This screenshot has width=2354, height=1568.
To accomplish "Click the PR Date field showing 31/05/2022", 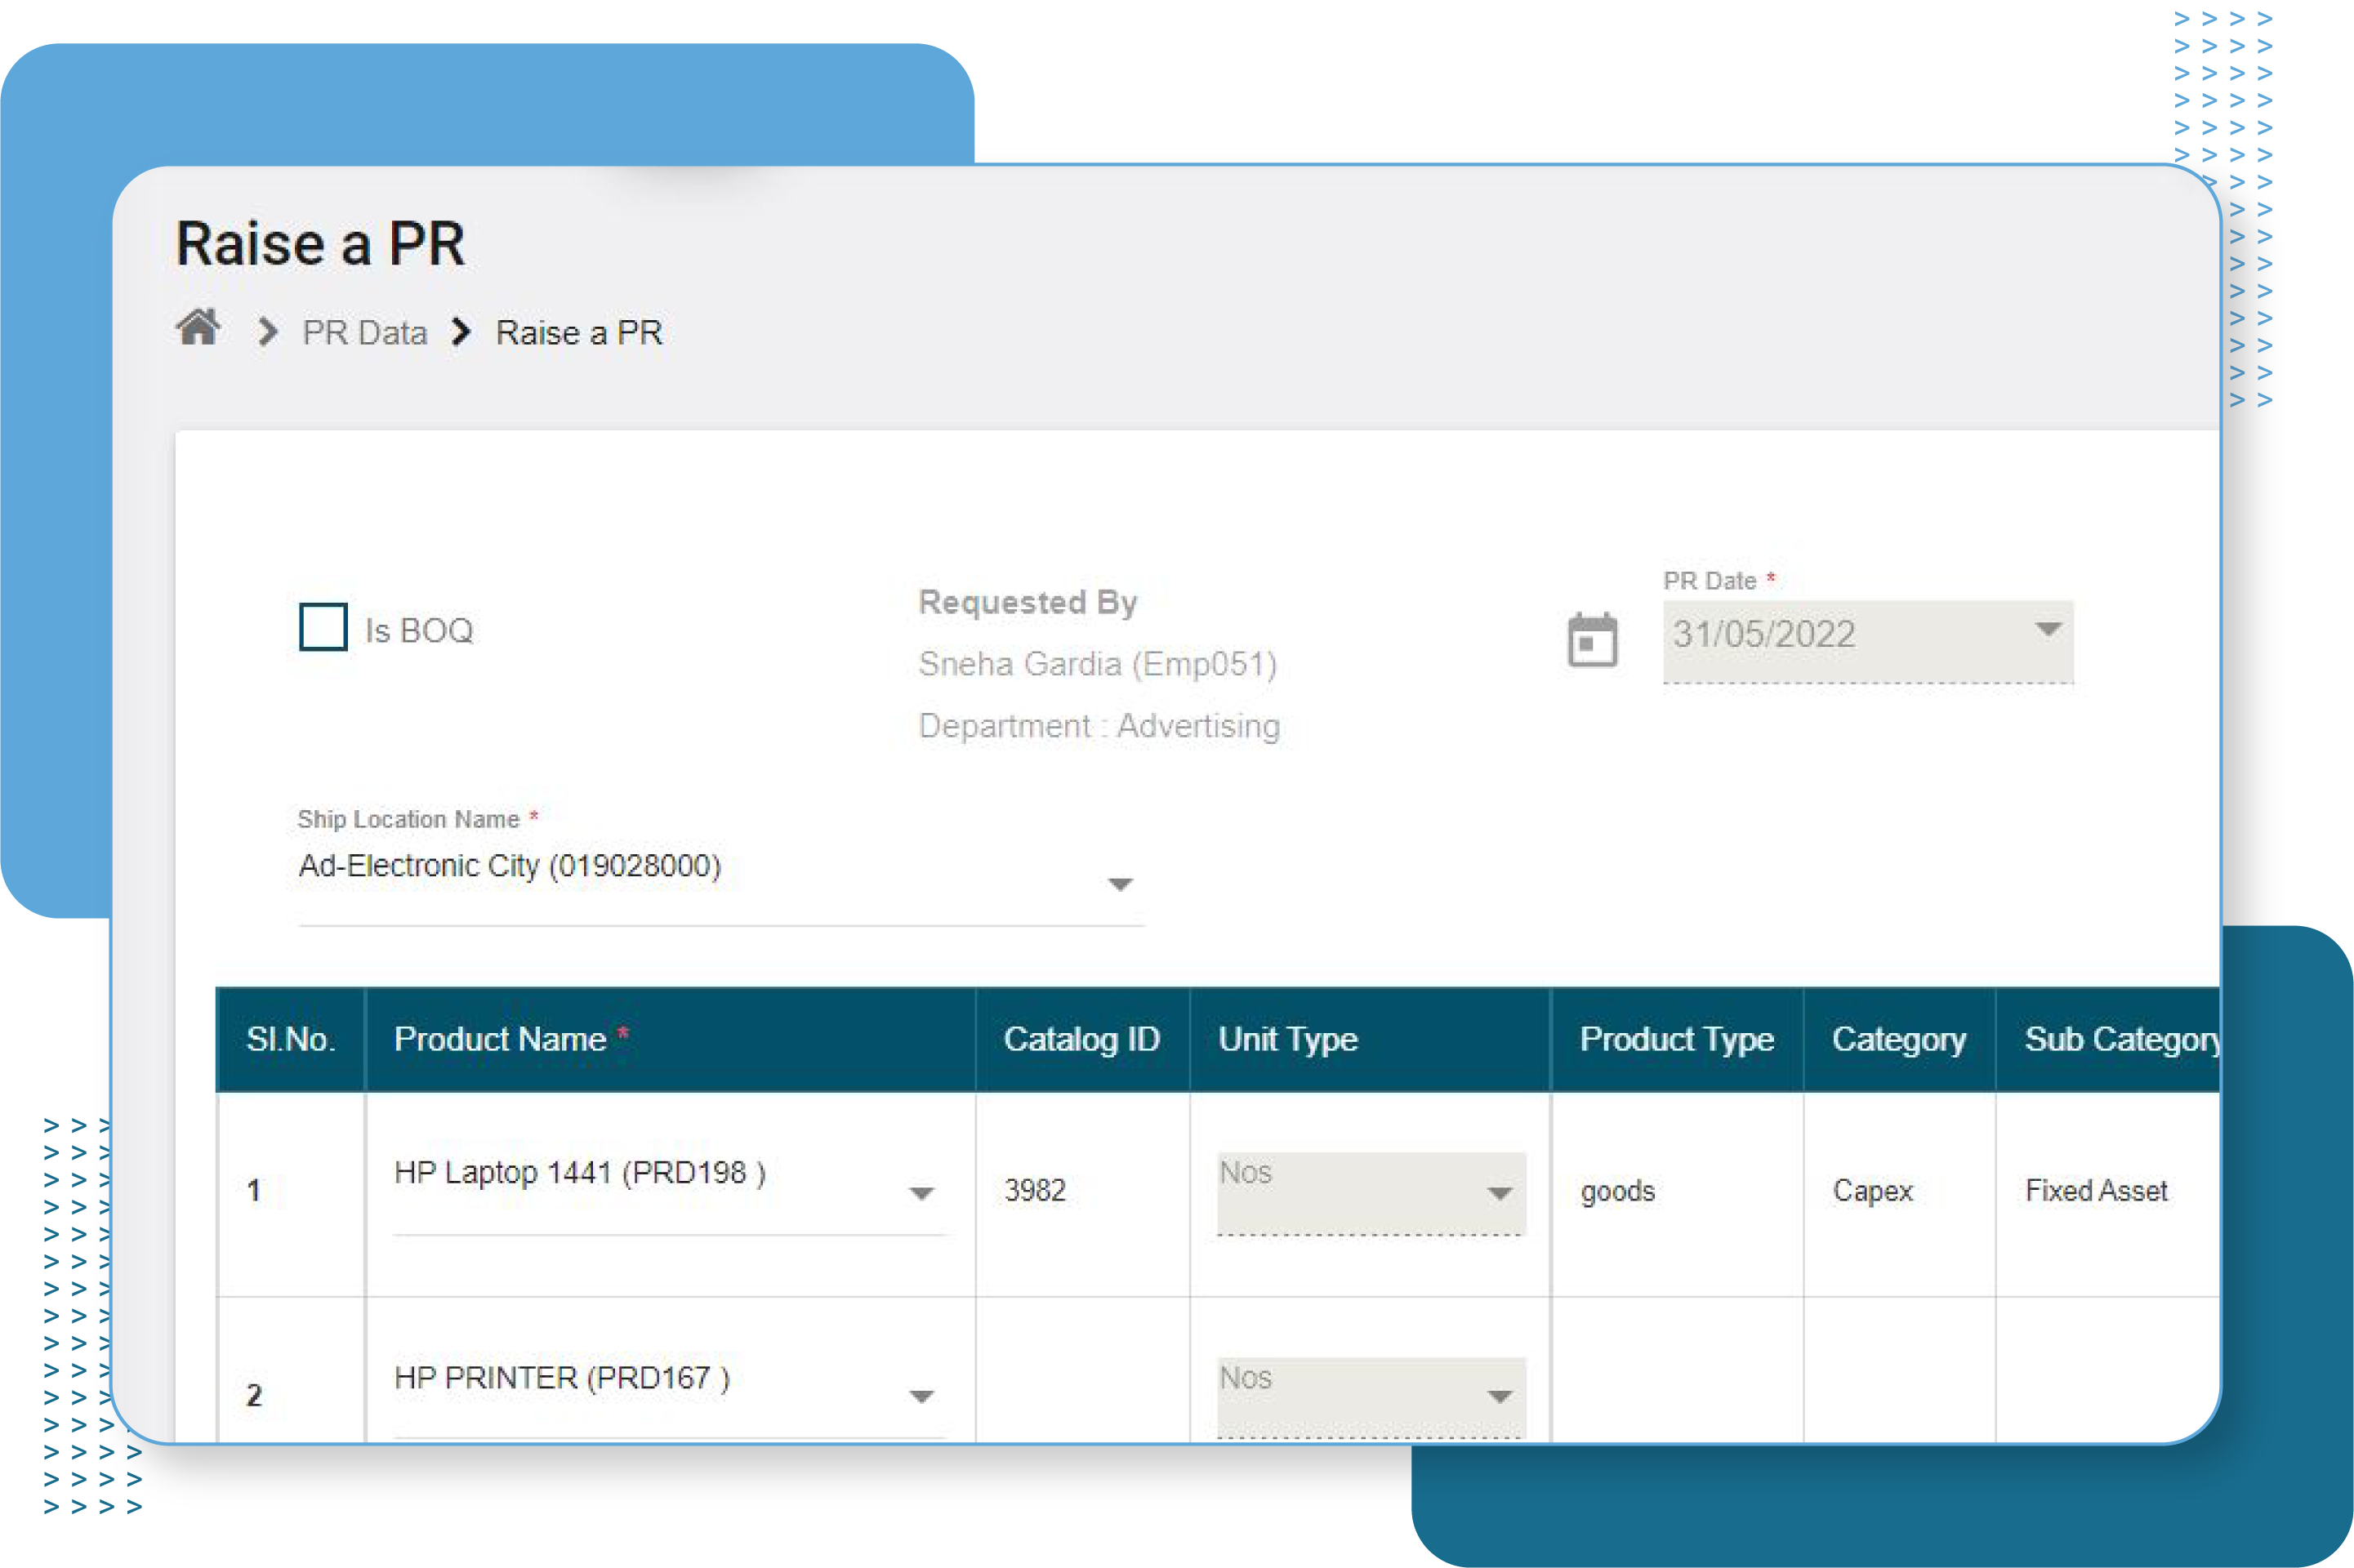I will 1763,632.
